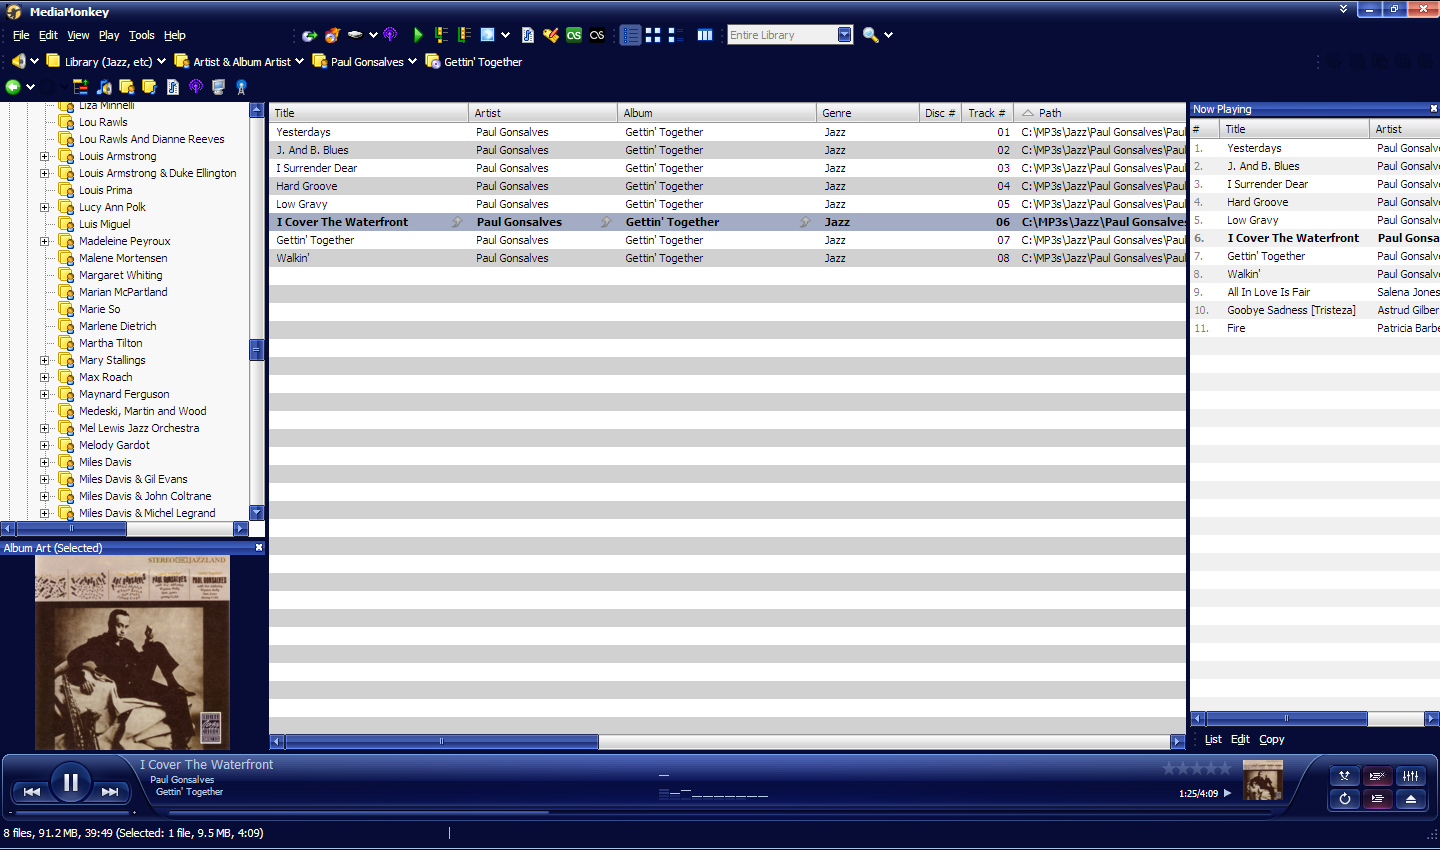
Task: Expand the Louis Armstrong tree node
Action: click(x=44, y=156)
